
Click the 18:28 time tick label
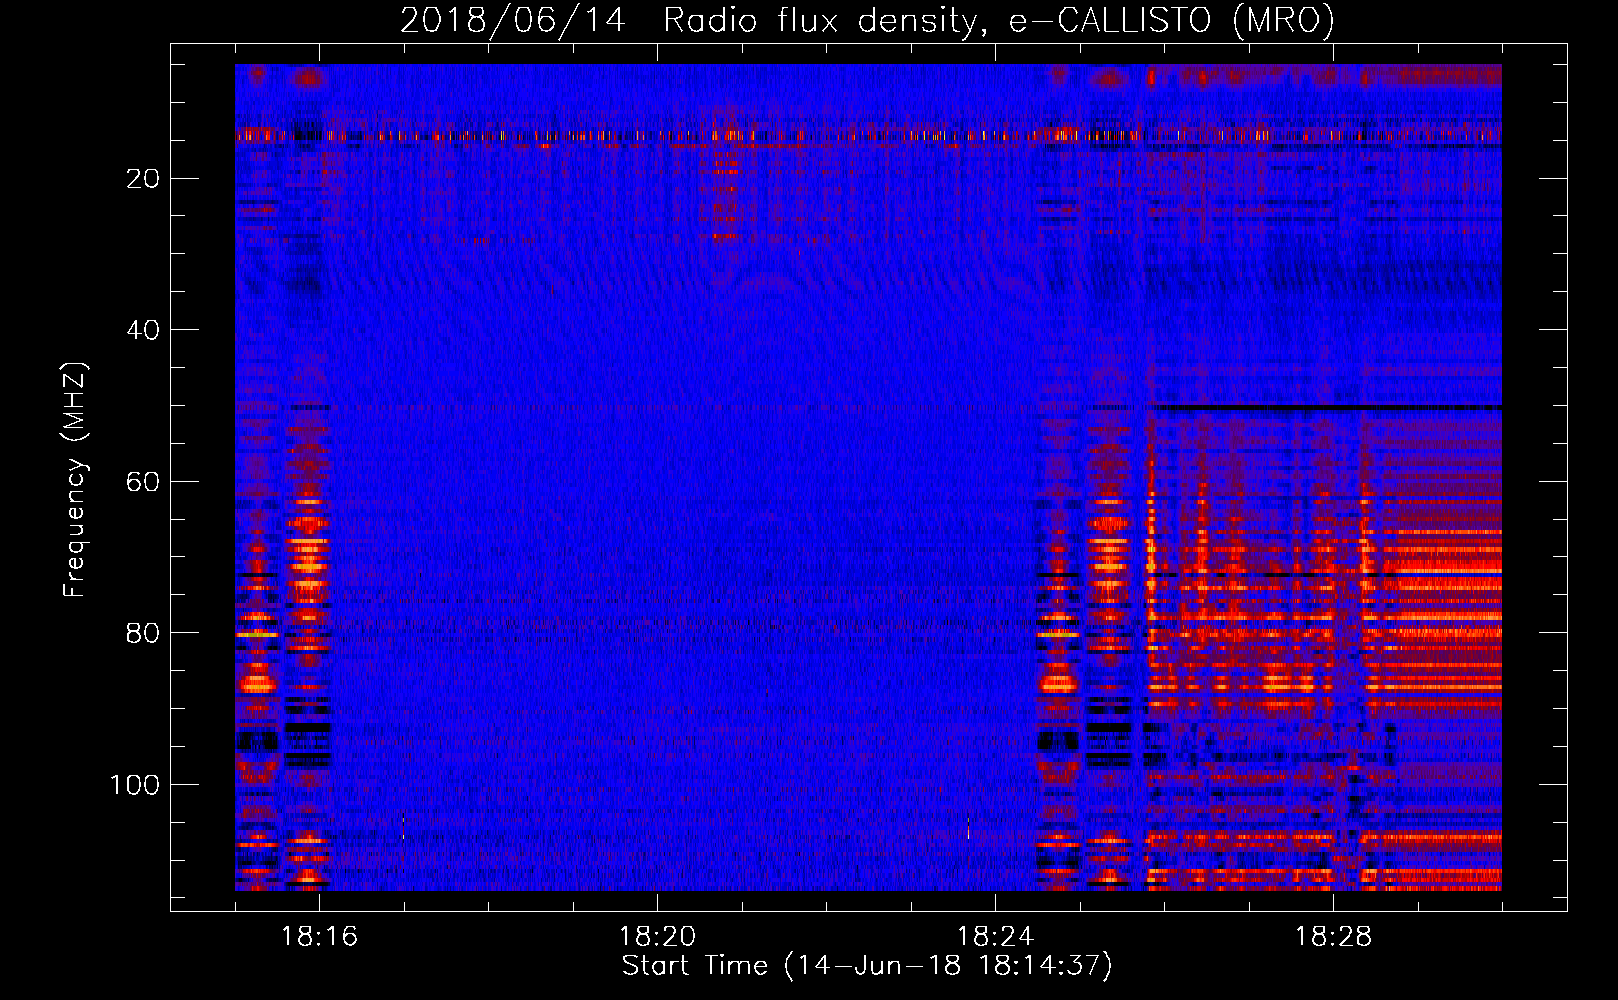(1333, 937)
